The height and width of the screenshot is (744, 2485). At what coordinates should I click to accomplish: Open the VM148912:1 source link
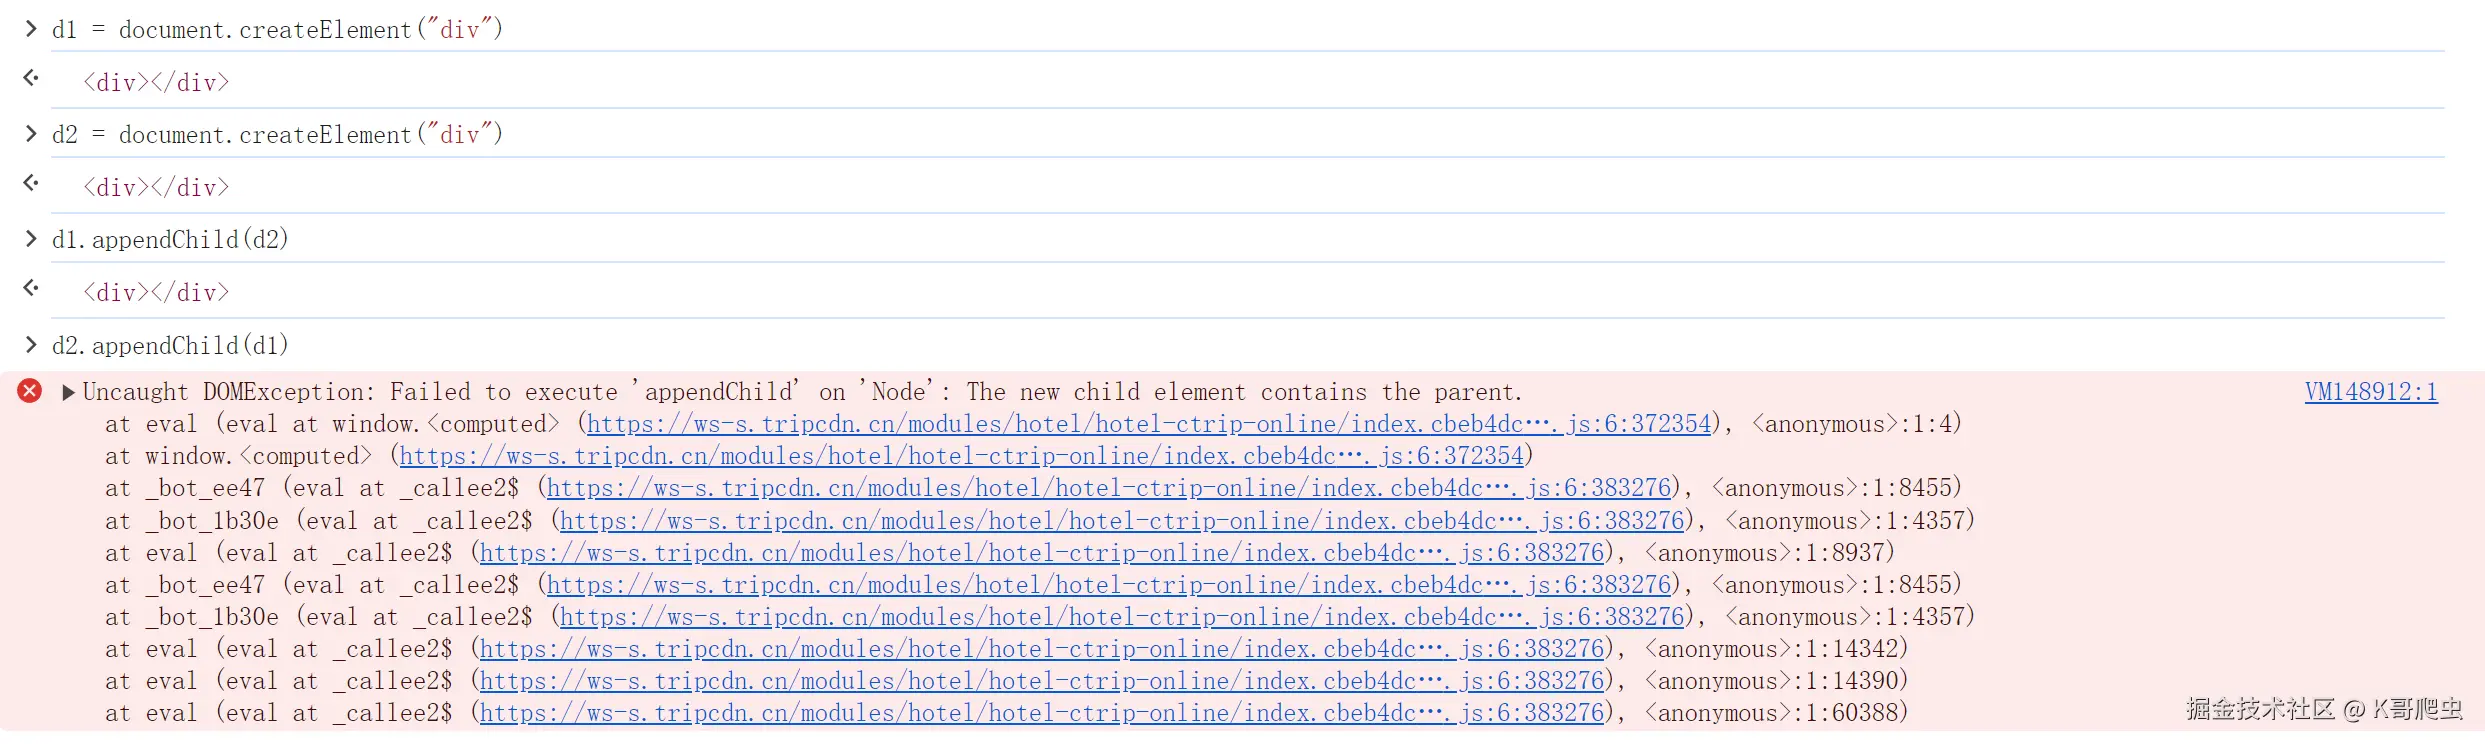[2370, 392]
